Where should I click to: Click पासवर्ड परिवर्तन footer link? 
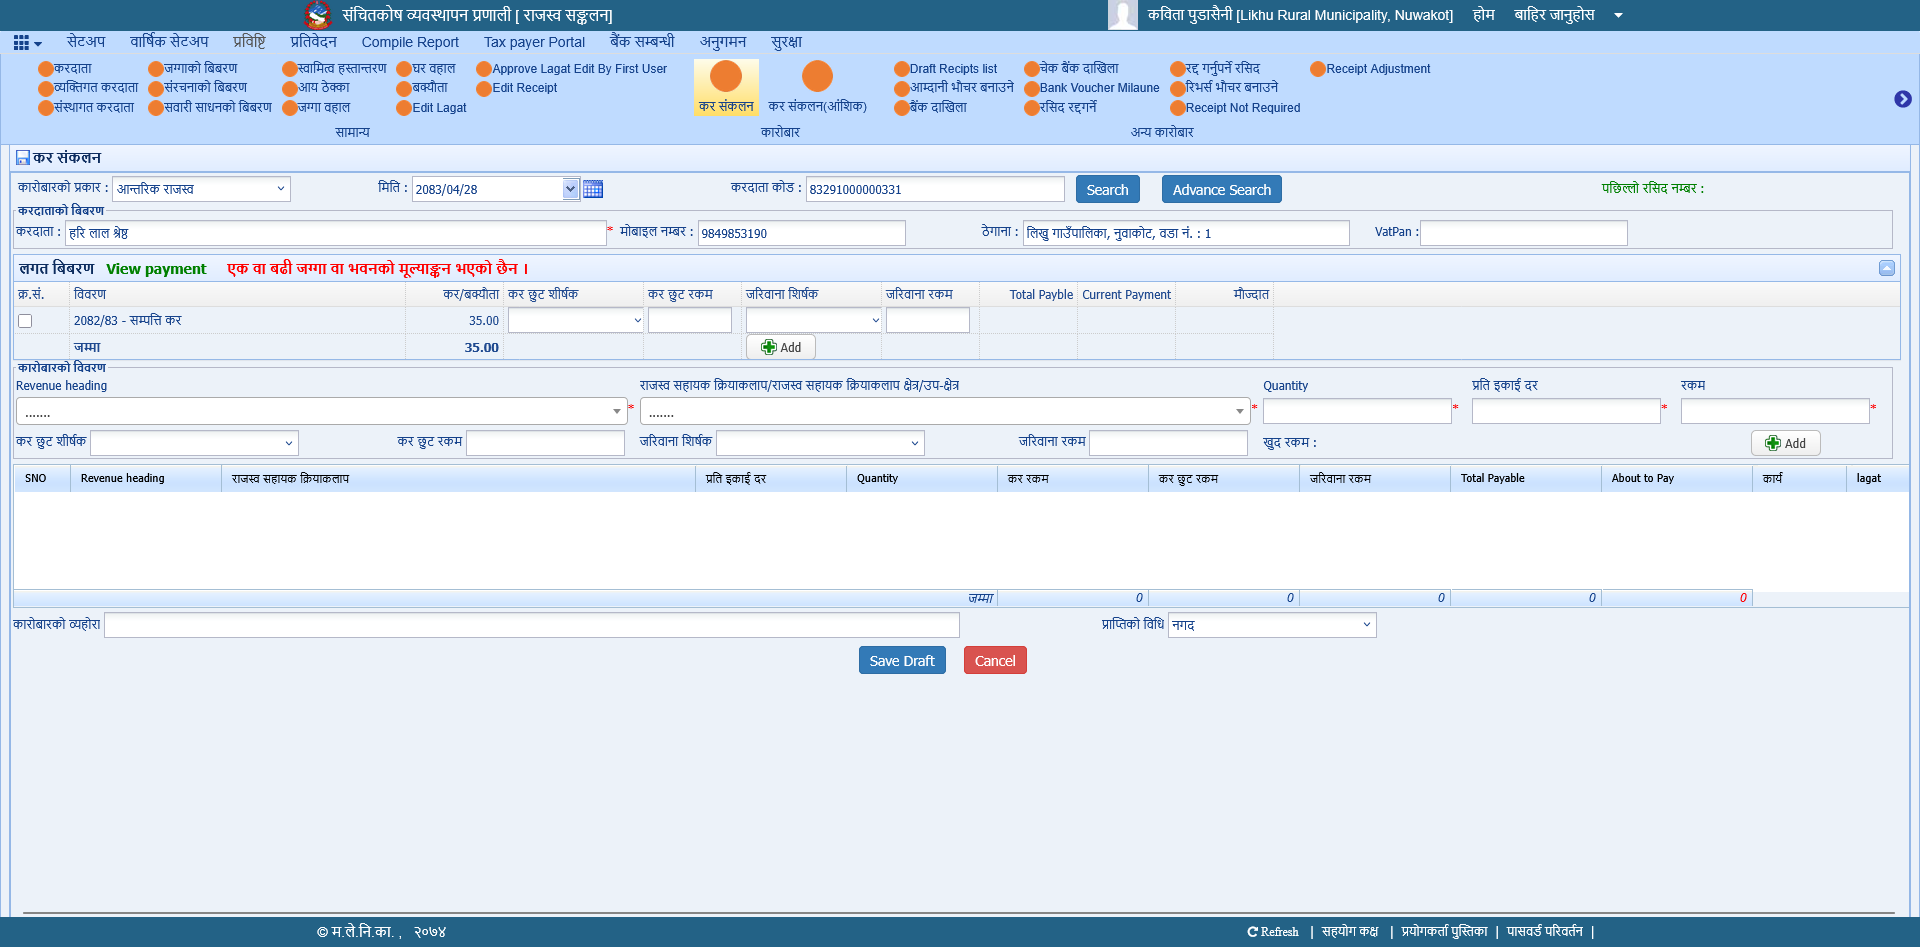point(1545,932)
